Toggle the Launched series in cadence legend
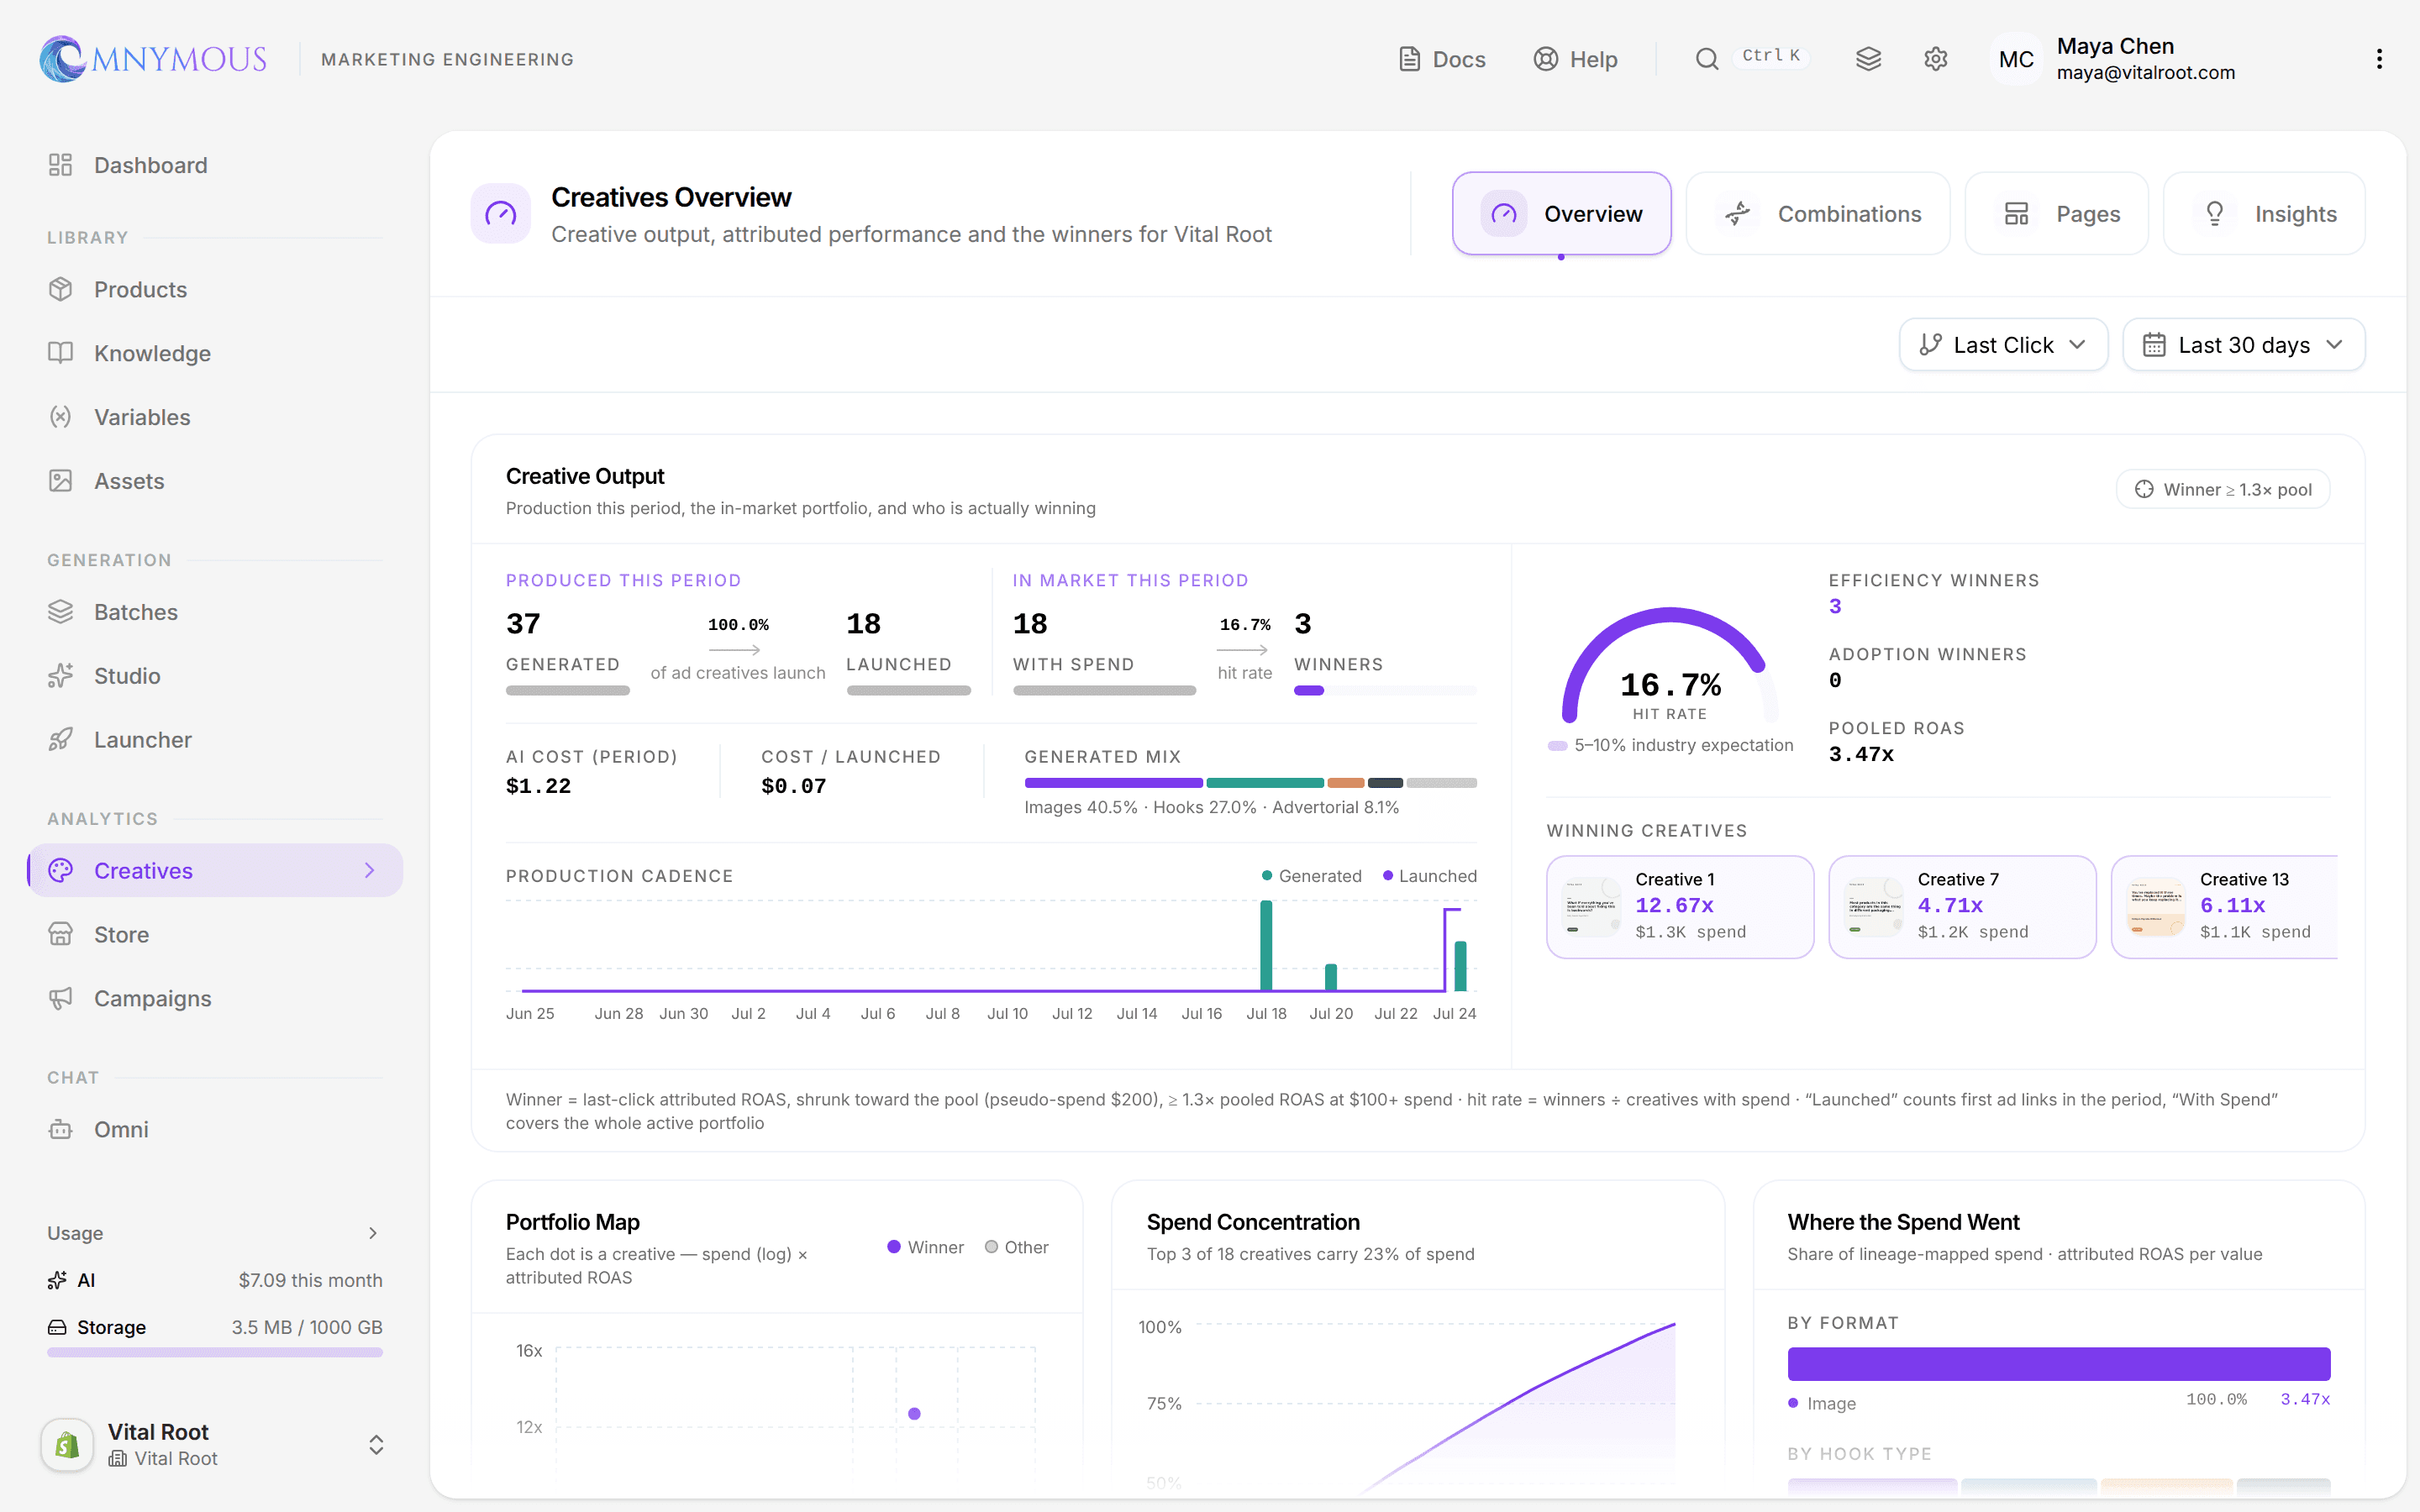This screenshot has width=2420, height=1512. (x=1429, y=876)
